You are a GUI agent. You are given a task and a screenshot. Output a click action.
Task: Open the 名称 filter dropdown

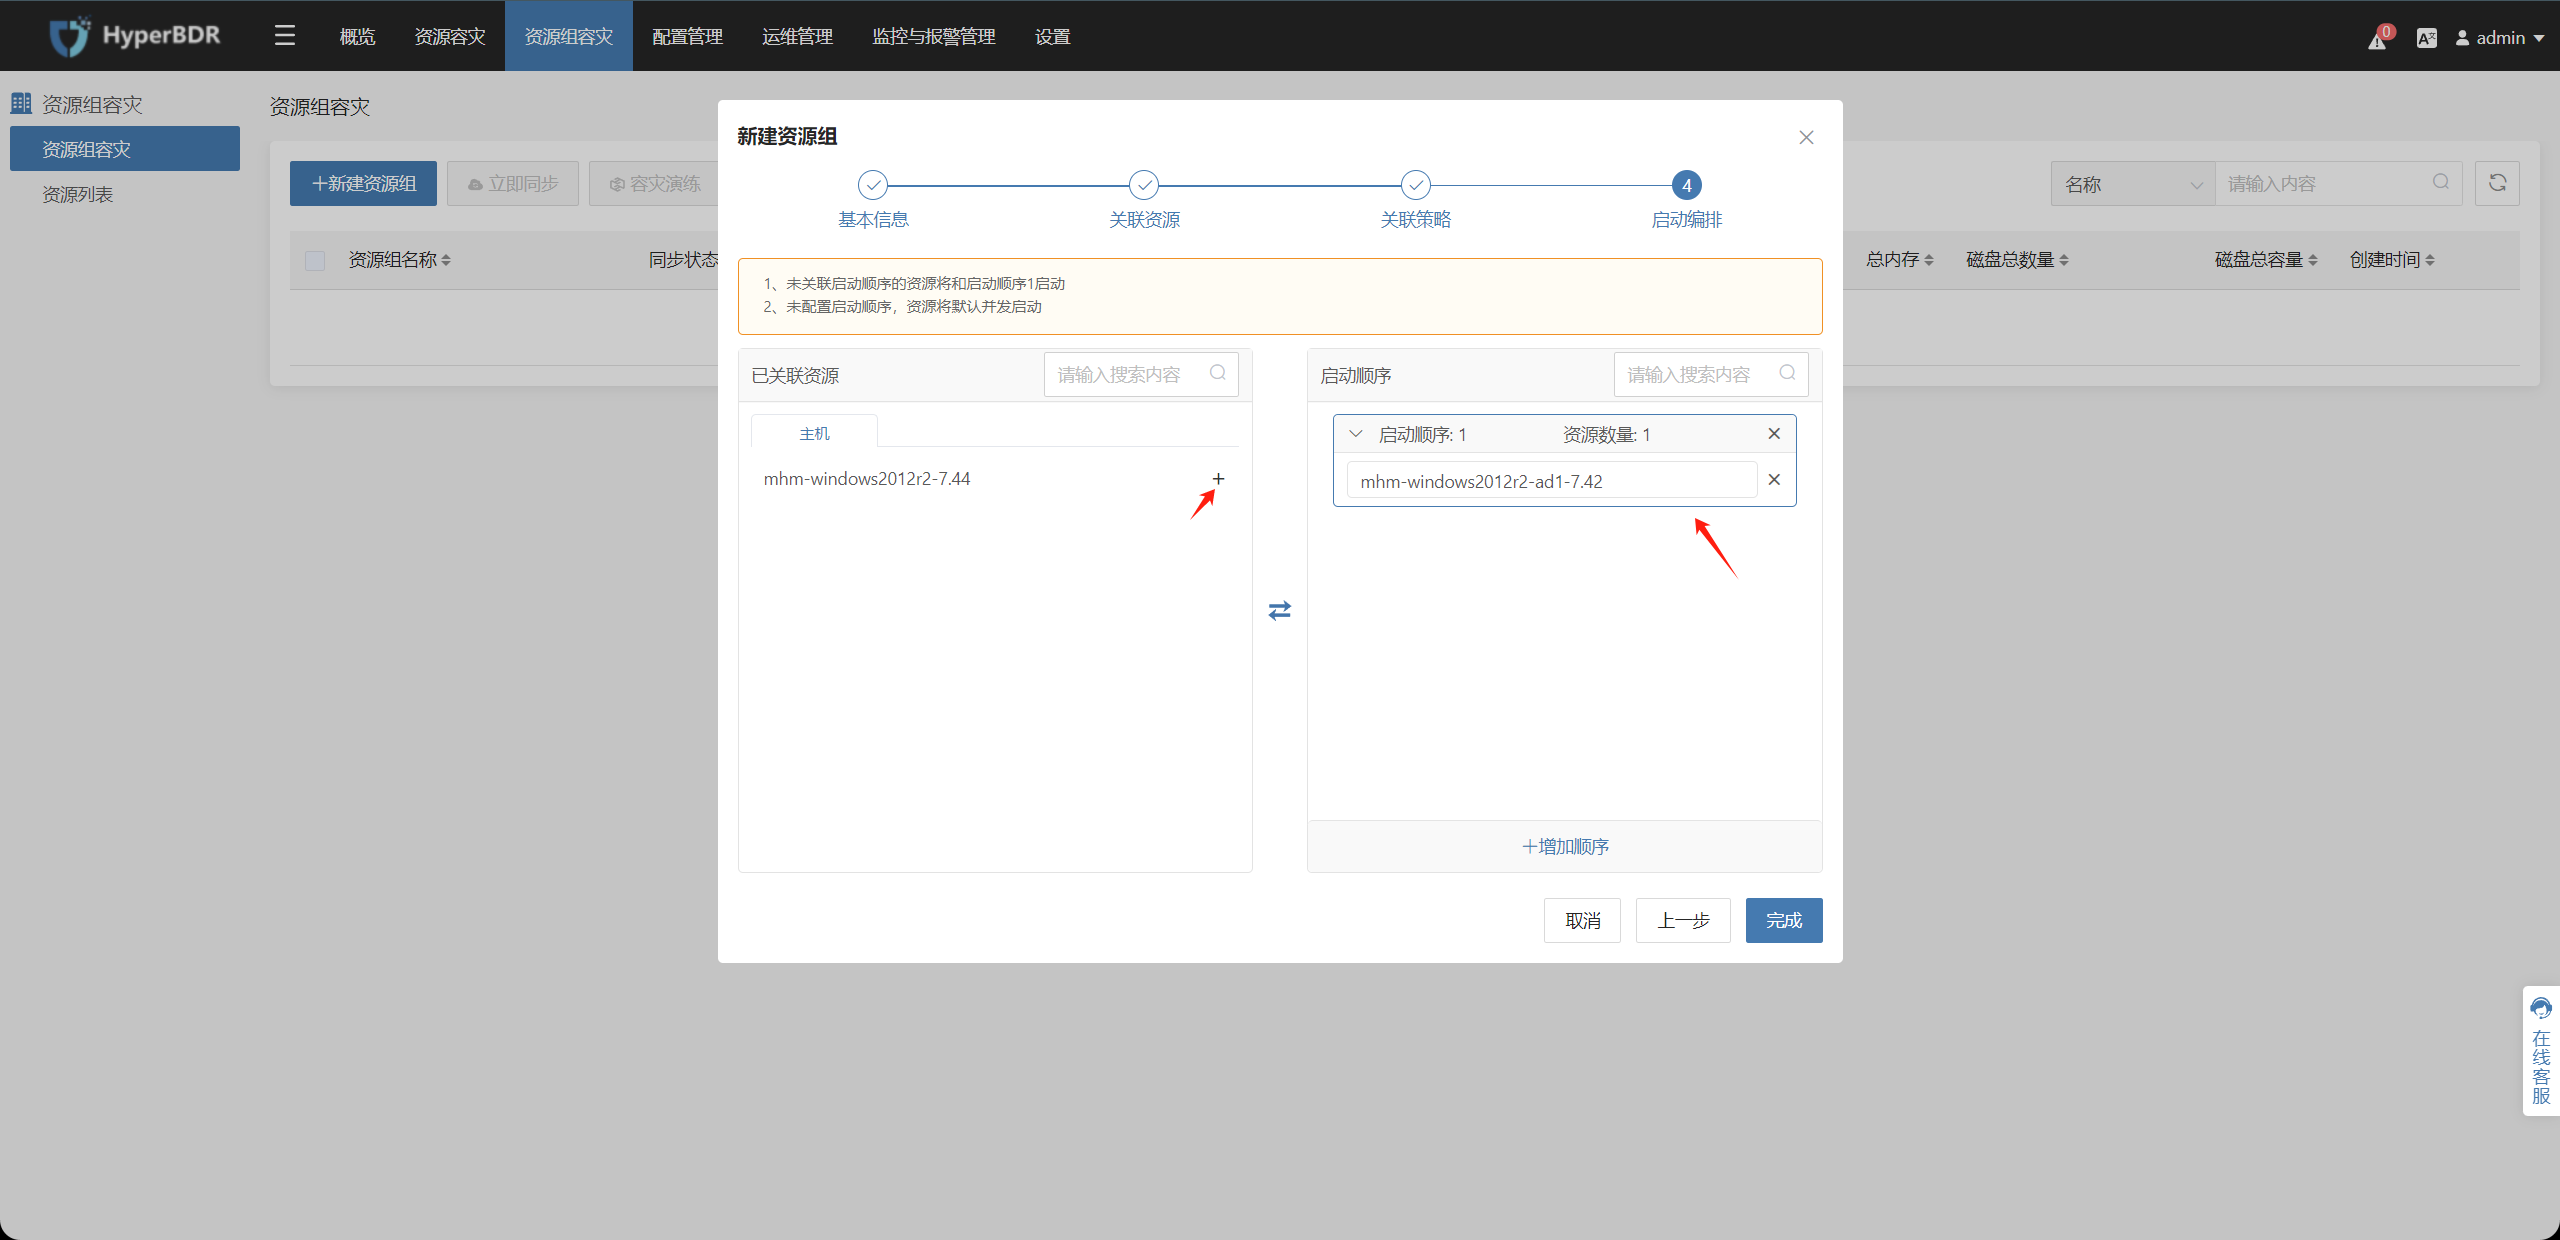click(x=2133, y=184)
